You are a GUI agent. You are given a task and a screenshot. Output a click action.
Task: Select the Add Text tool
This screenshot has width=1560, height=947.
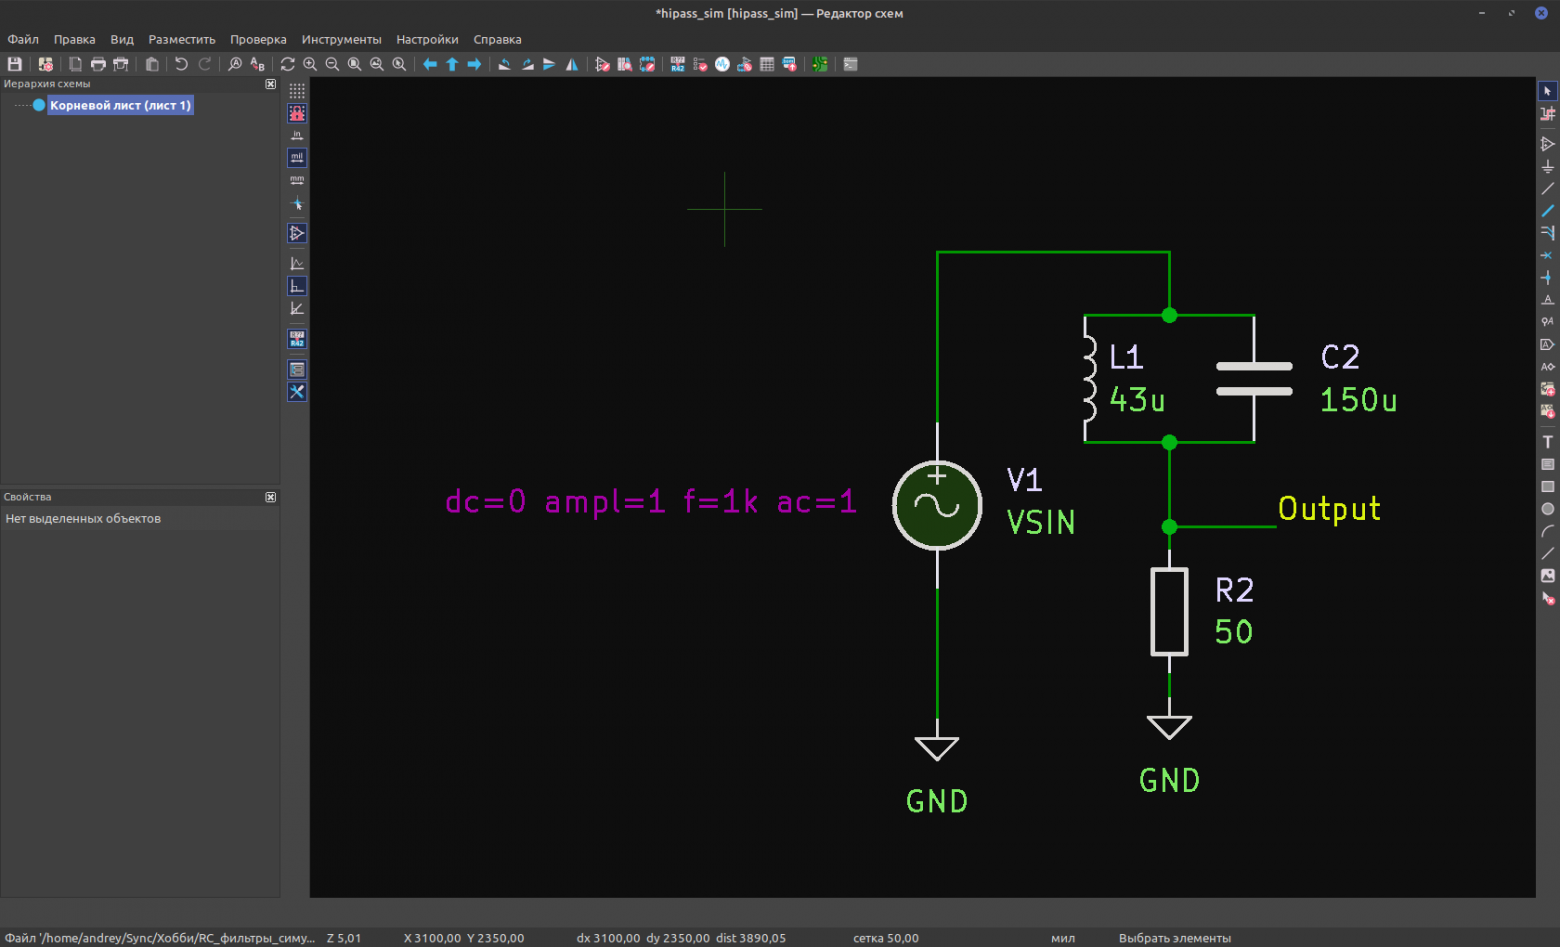point(1547,442)
